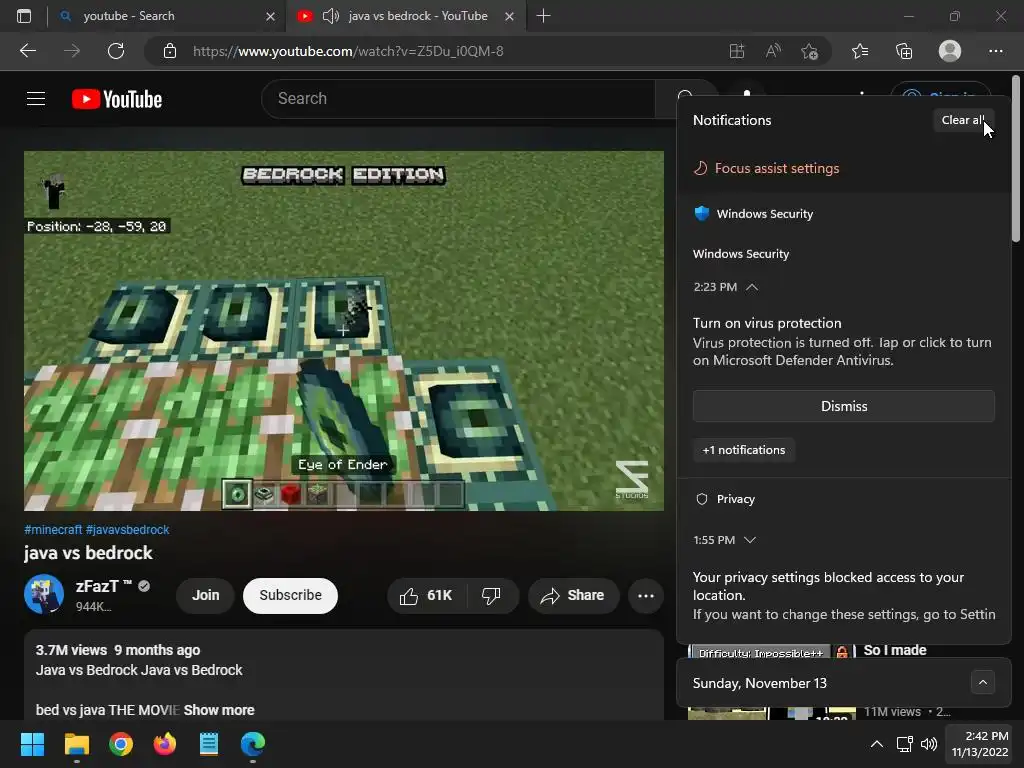1024x768 pixels.
Task: Click the Windows Security shield header
Action: [x=754, y=214]
